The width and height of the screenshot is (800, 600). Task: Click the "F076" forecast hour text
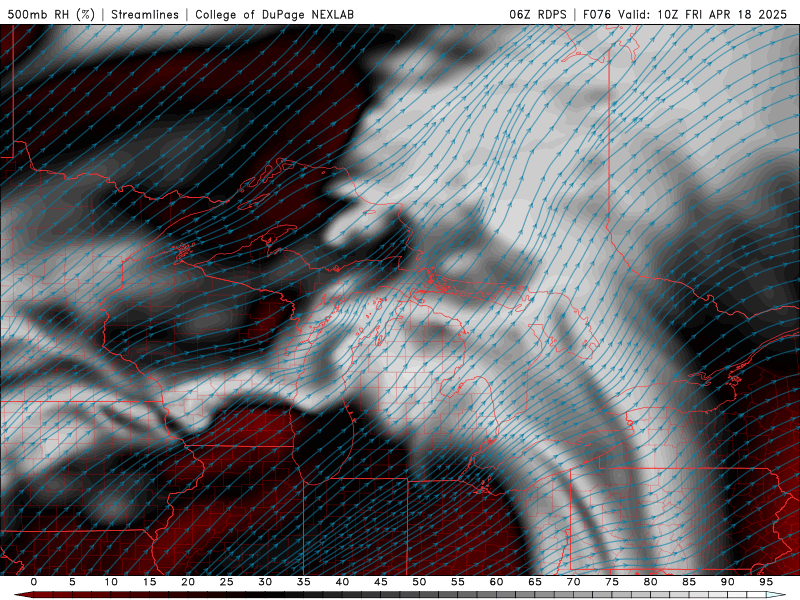pyautogui.click(x=597, y=14)
